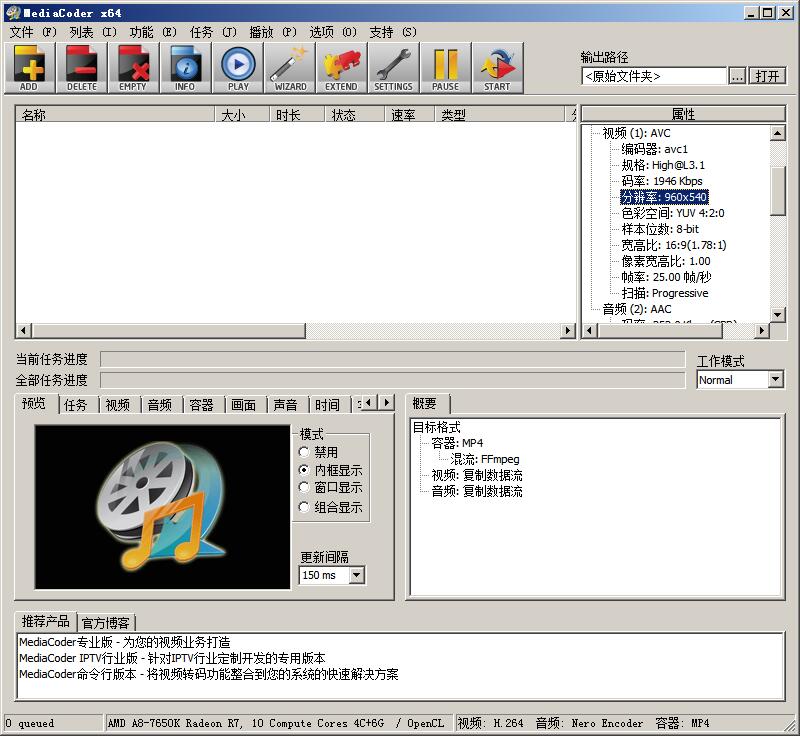The image size is (800, 736).
Task: Select the 帧率: 25.00 帧/秒 row
Action: tap(666, 277)
